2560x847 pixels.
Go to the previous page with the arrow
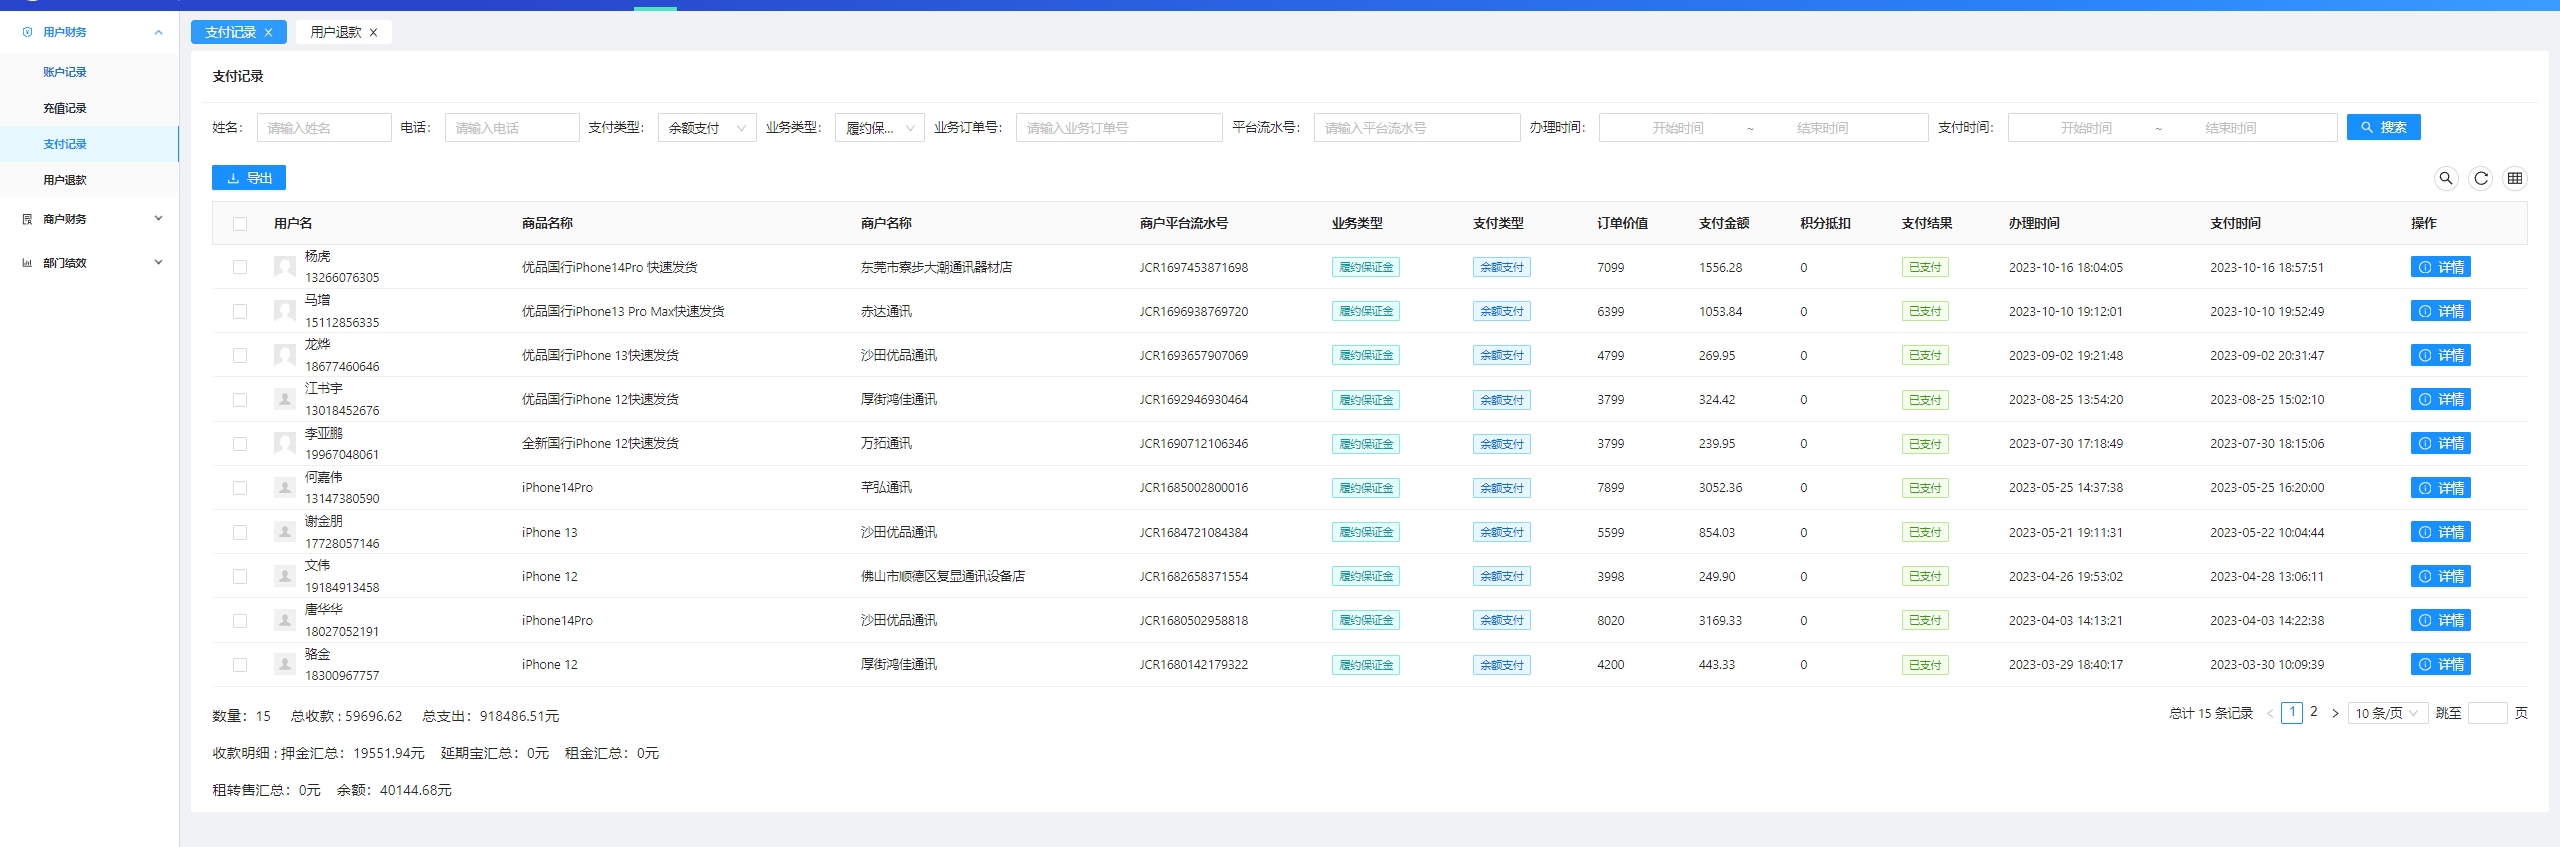coord(2270,713)
